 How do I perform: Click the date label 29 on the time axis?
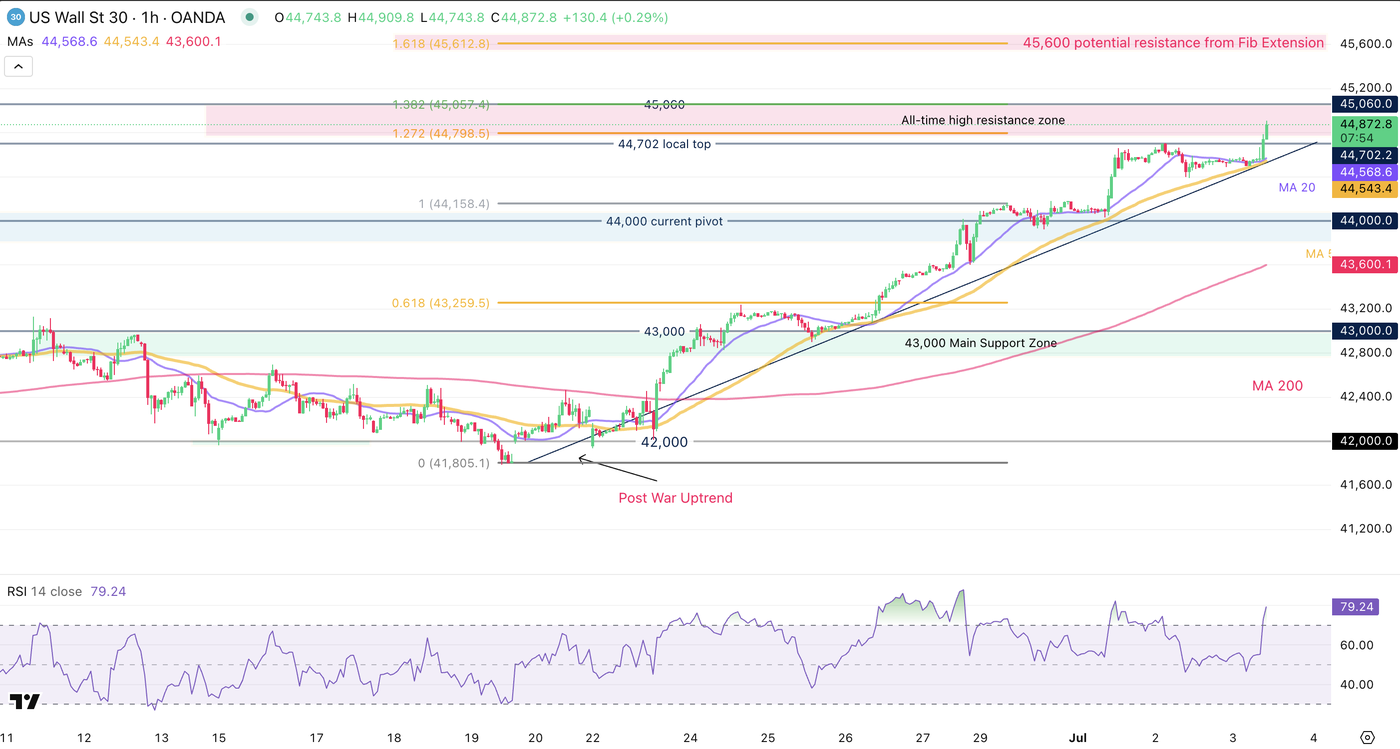pos(980,738)
